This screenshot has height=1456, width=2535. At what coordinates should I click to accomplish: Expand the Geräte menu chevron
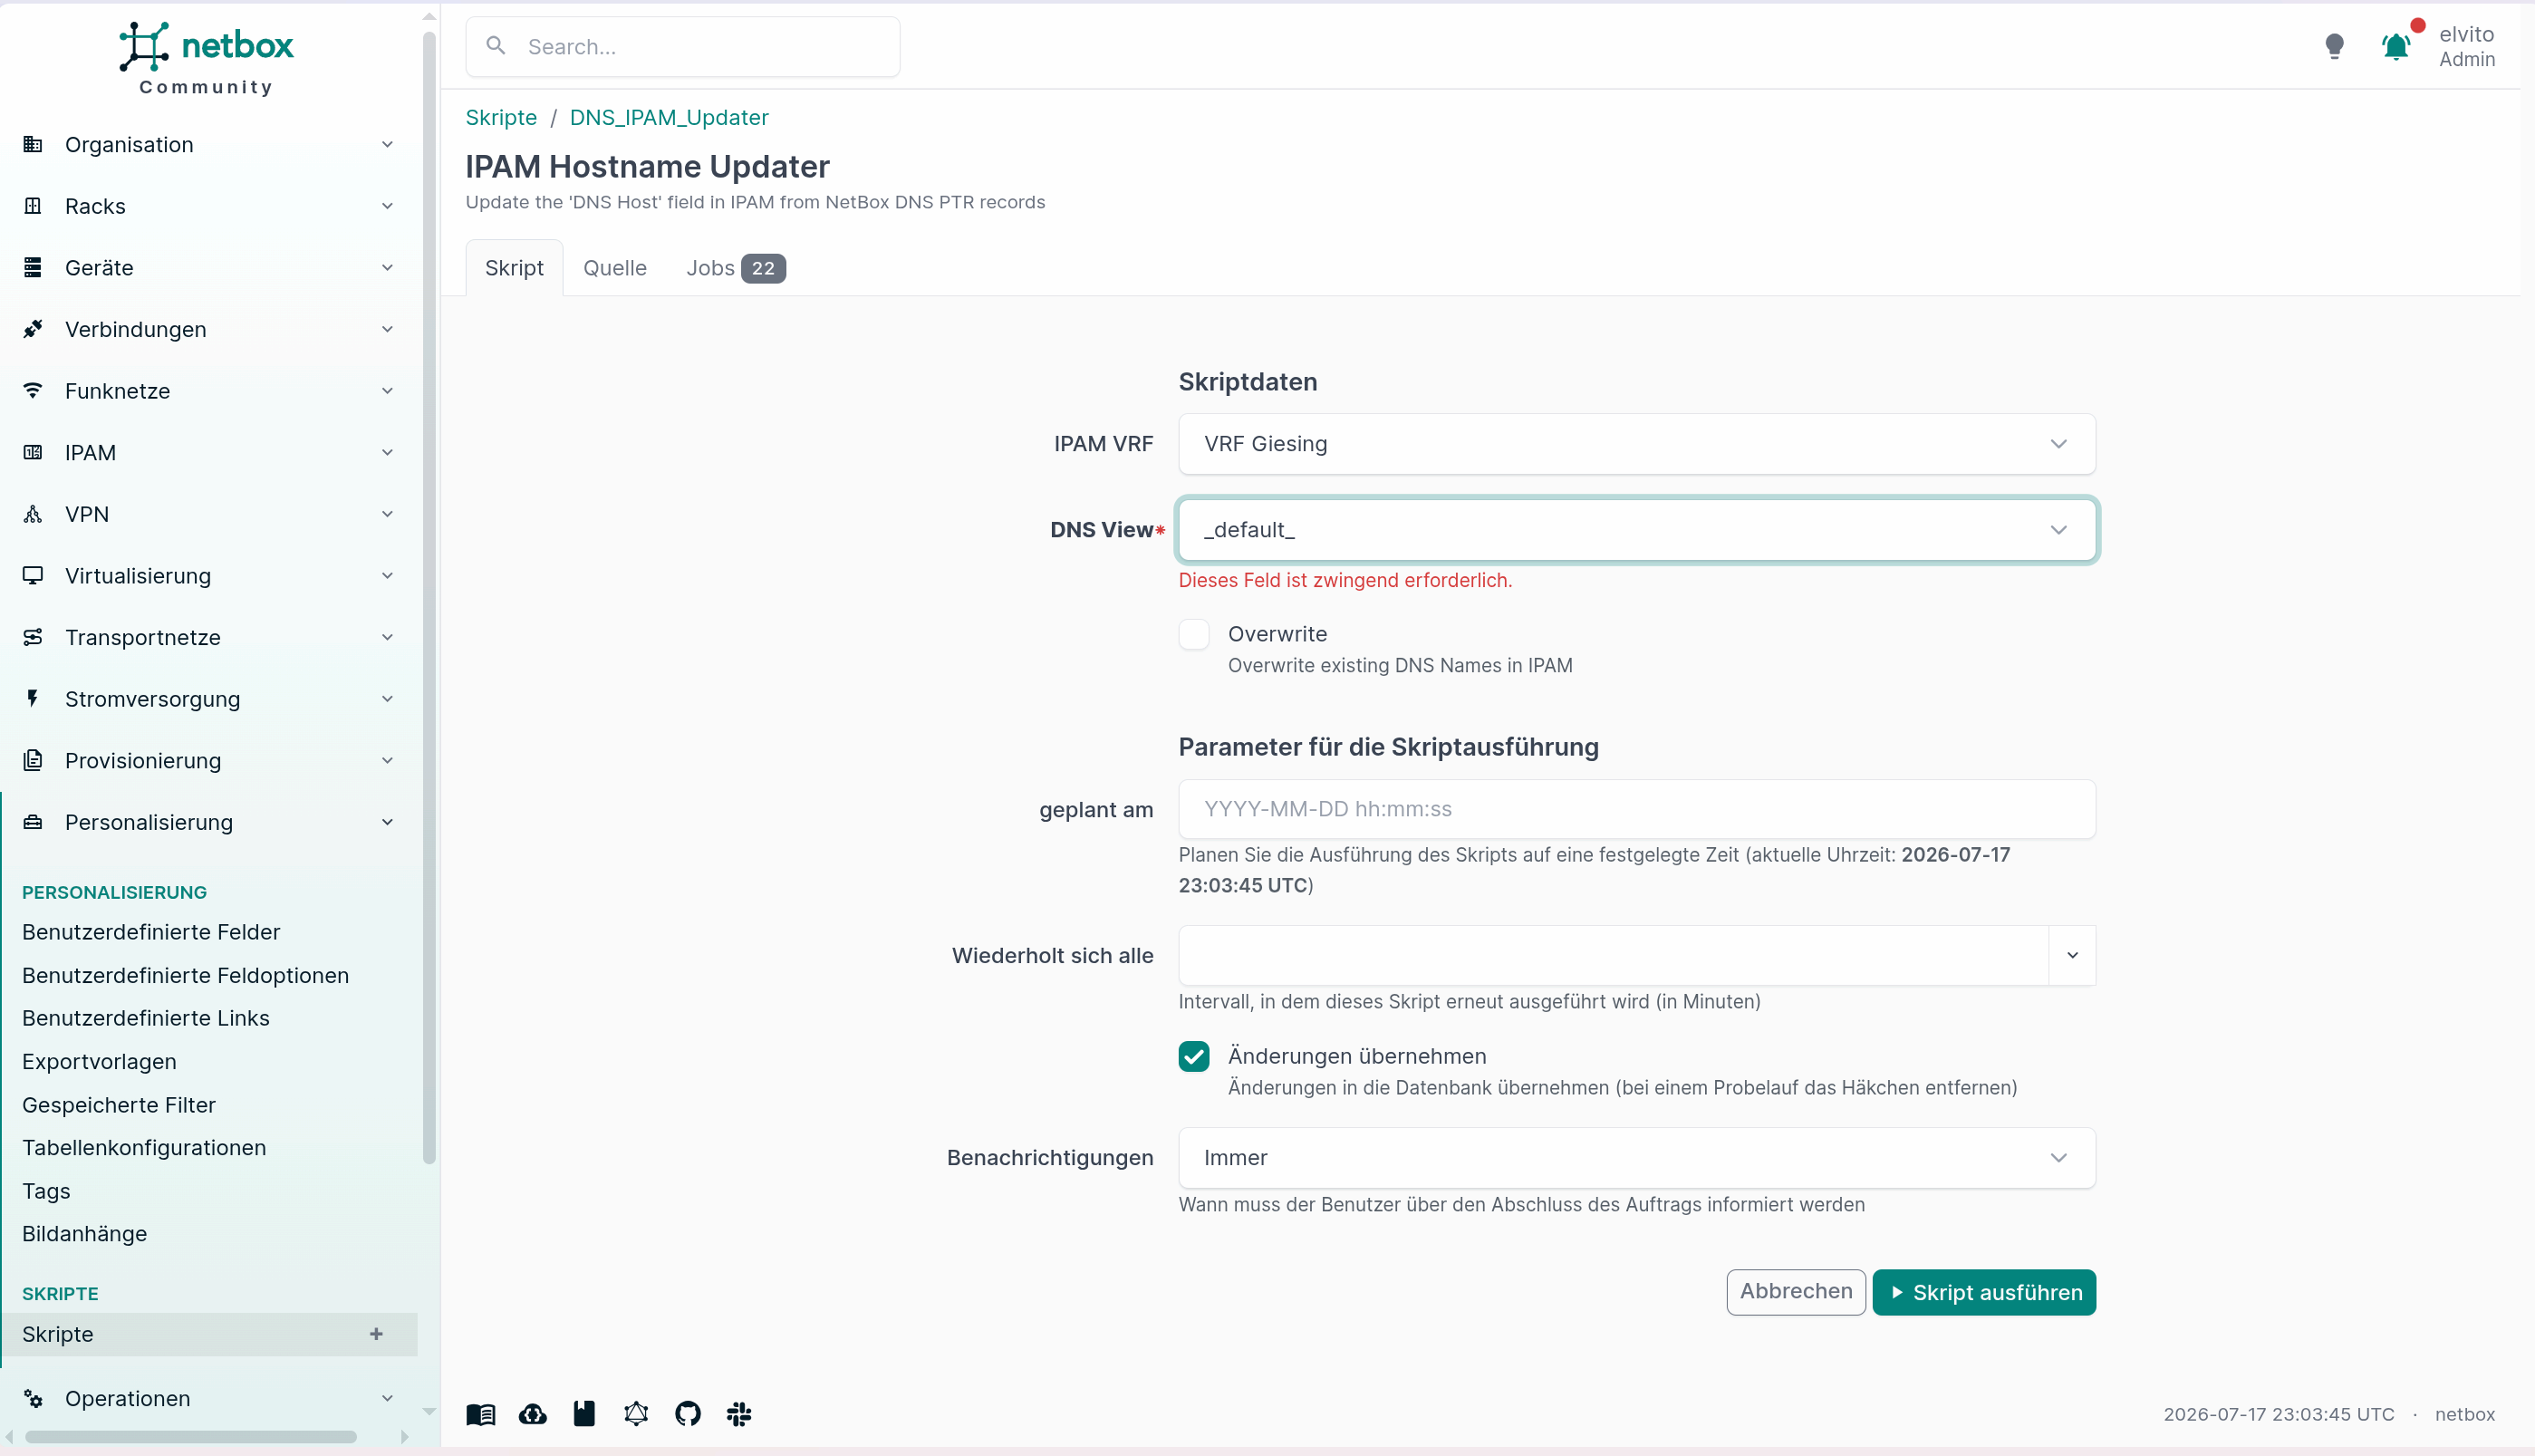coord(387,268)
